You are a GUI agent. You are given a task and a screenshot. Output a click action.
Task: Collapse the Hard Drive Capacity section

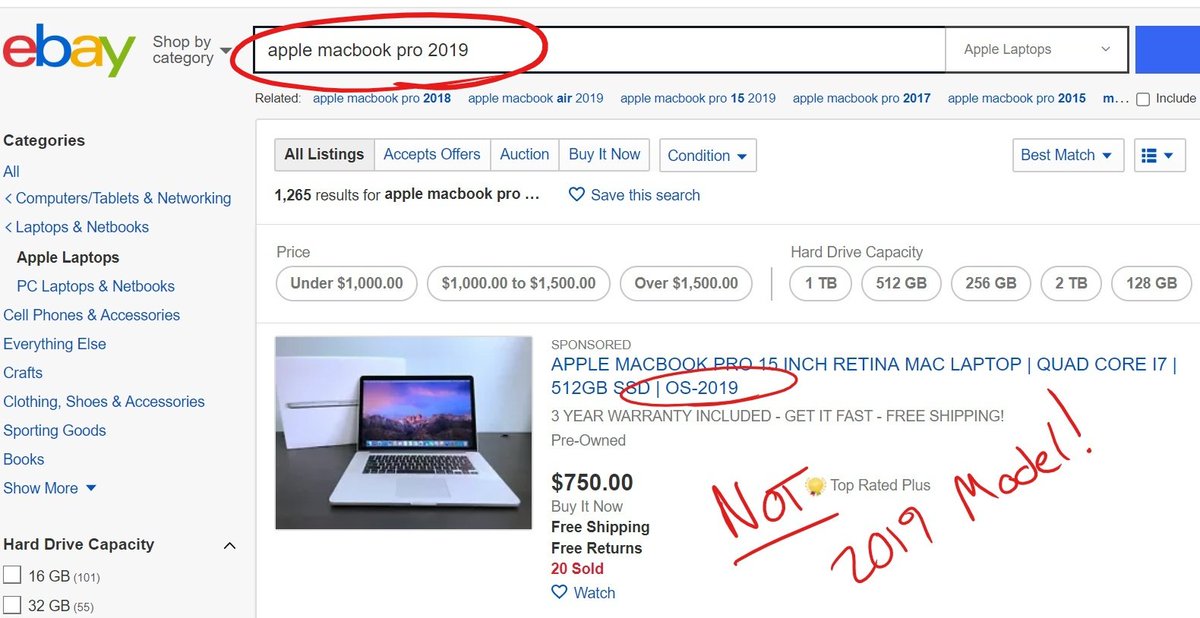[x=229, y=545]
